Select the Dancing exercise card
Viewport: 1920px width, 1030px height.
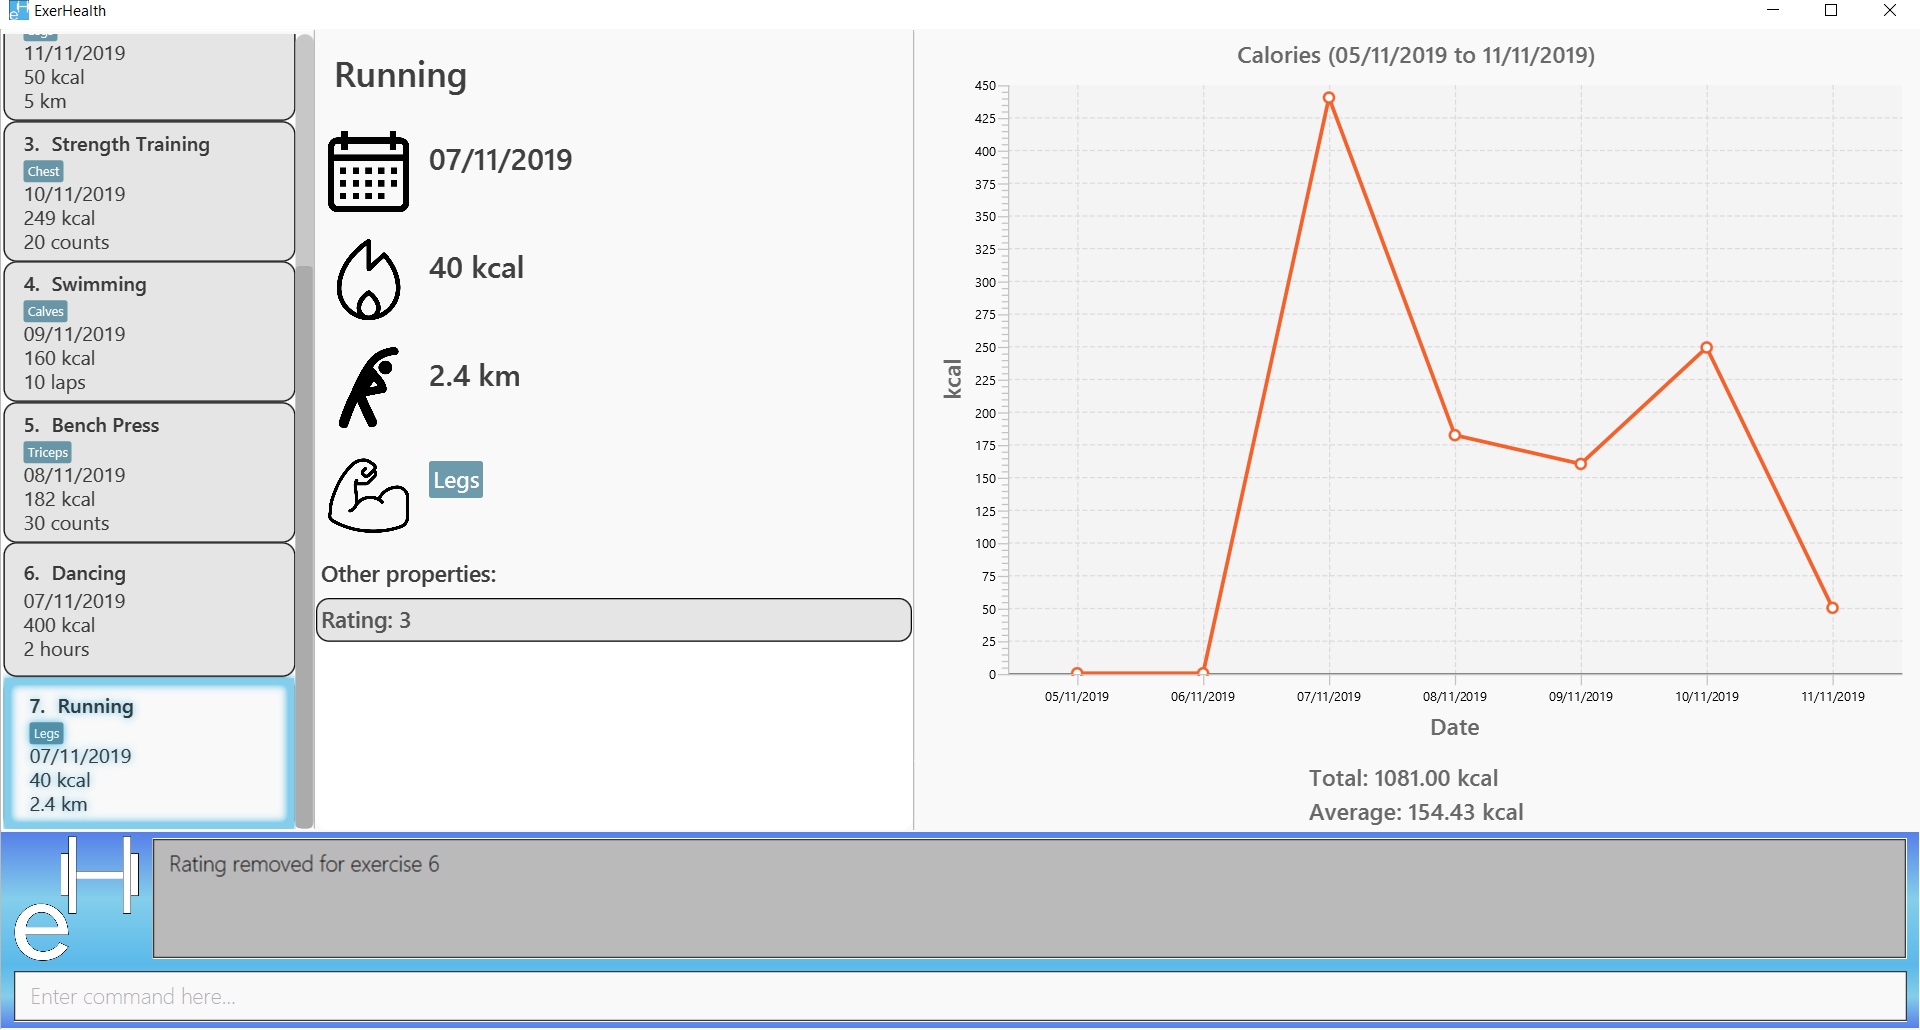click(x=150, y=610)
